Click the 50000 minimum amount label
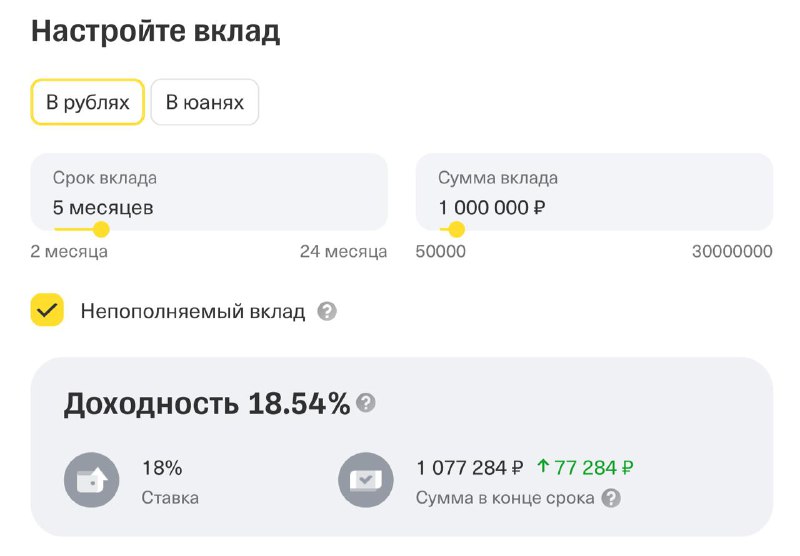This screenshot has height=556, width=800. point(441,251)
